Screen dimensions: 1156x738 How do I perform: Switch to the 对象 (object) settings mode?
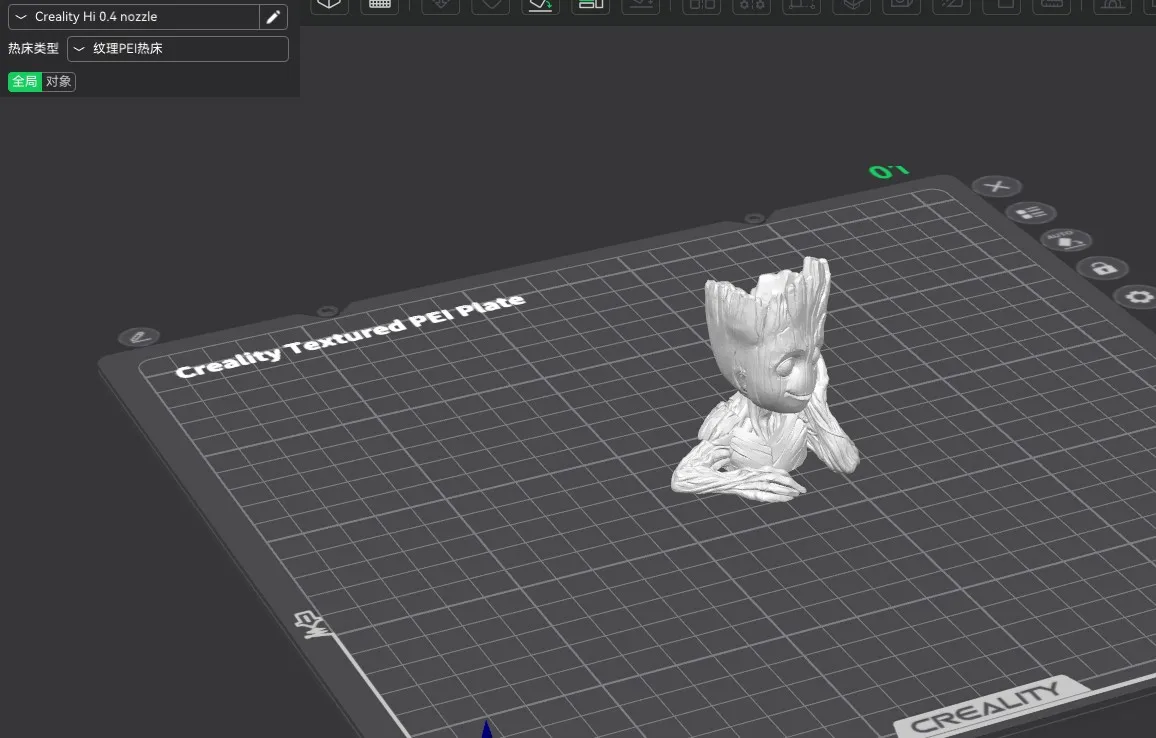tap(59, 81)
